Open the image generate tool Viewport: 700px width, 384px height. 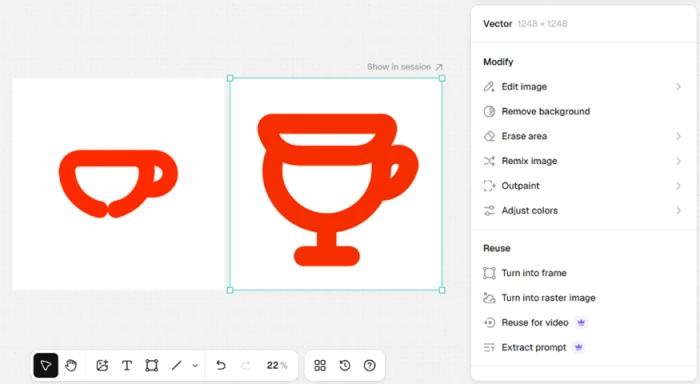click(102, 366)
